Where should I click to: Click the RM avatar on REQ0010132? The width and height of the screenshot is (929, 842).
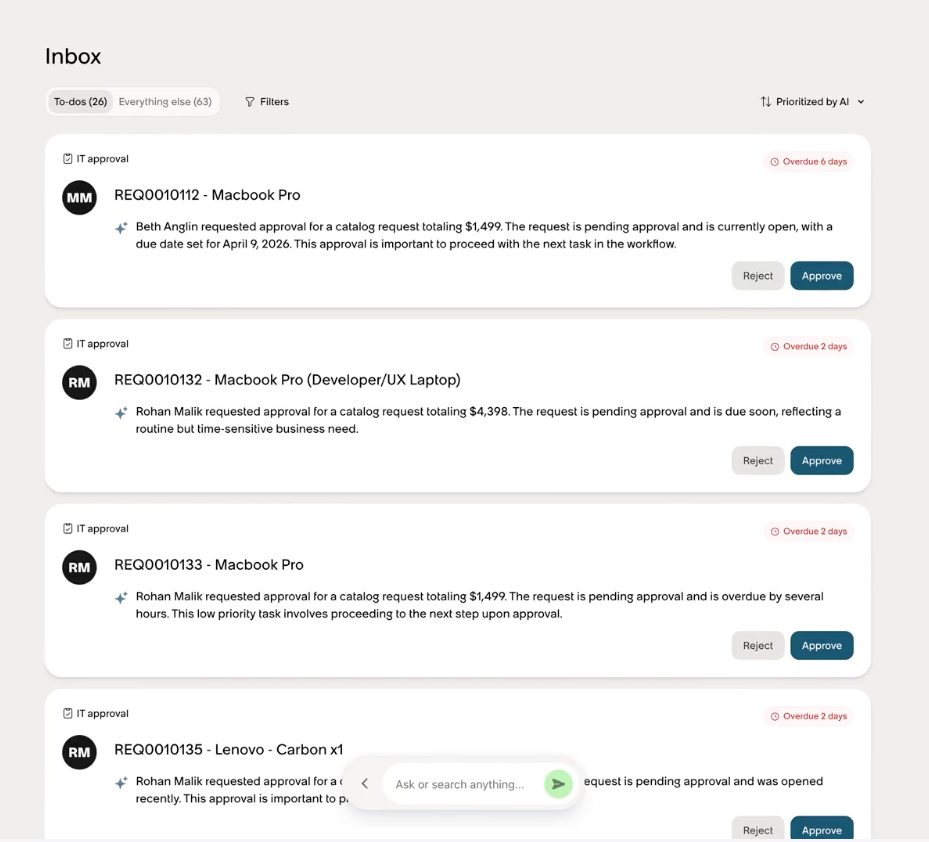click(79, 382)
